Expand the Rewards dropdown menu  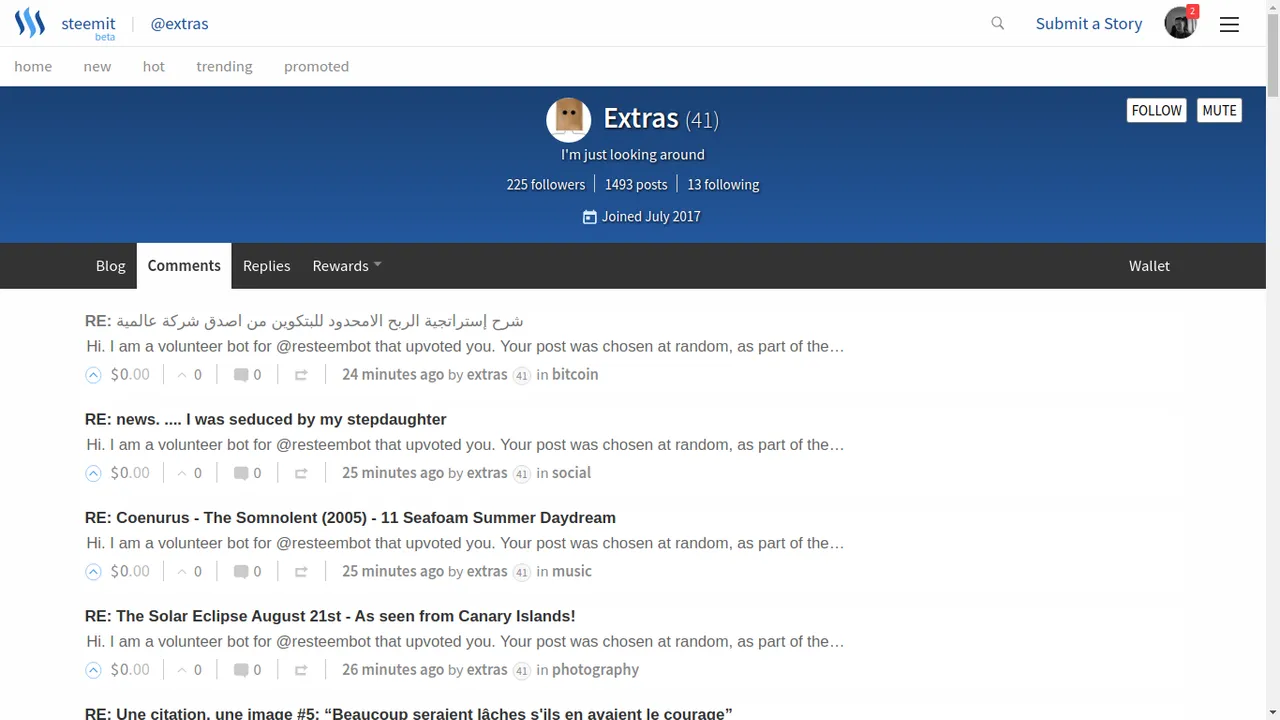(346, 266)
